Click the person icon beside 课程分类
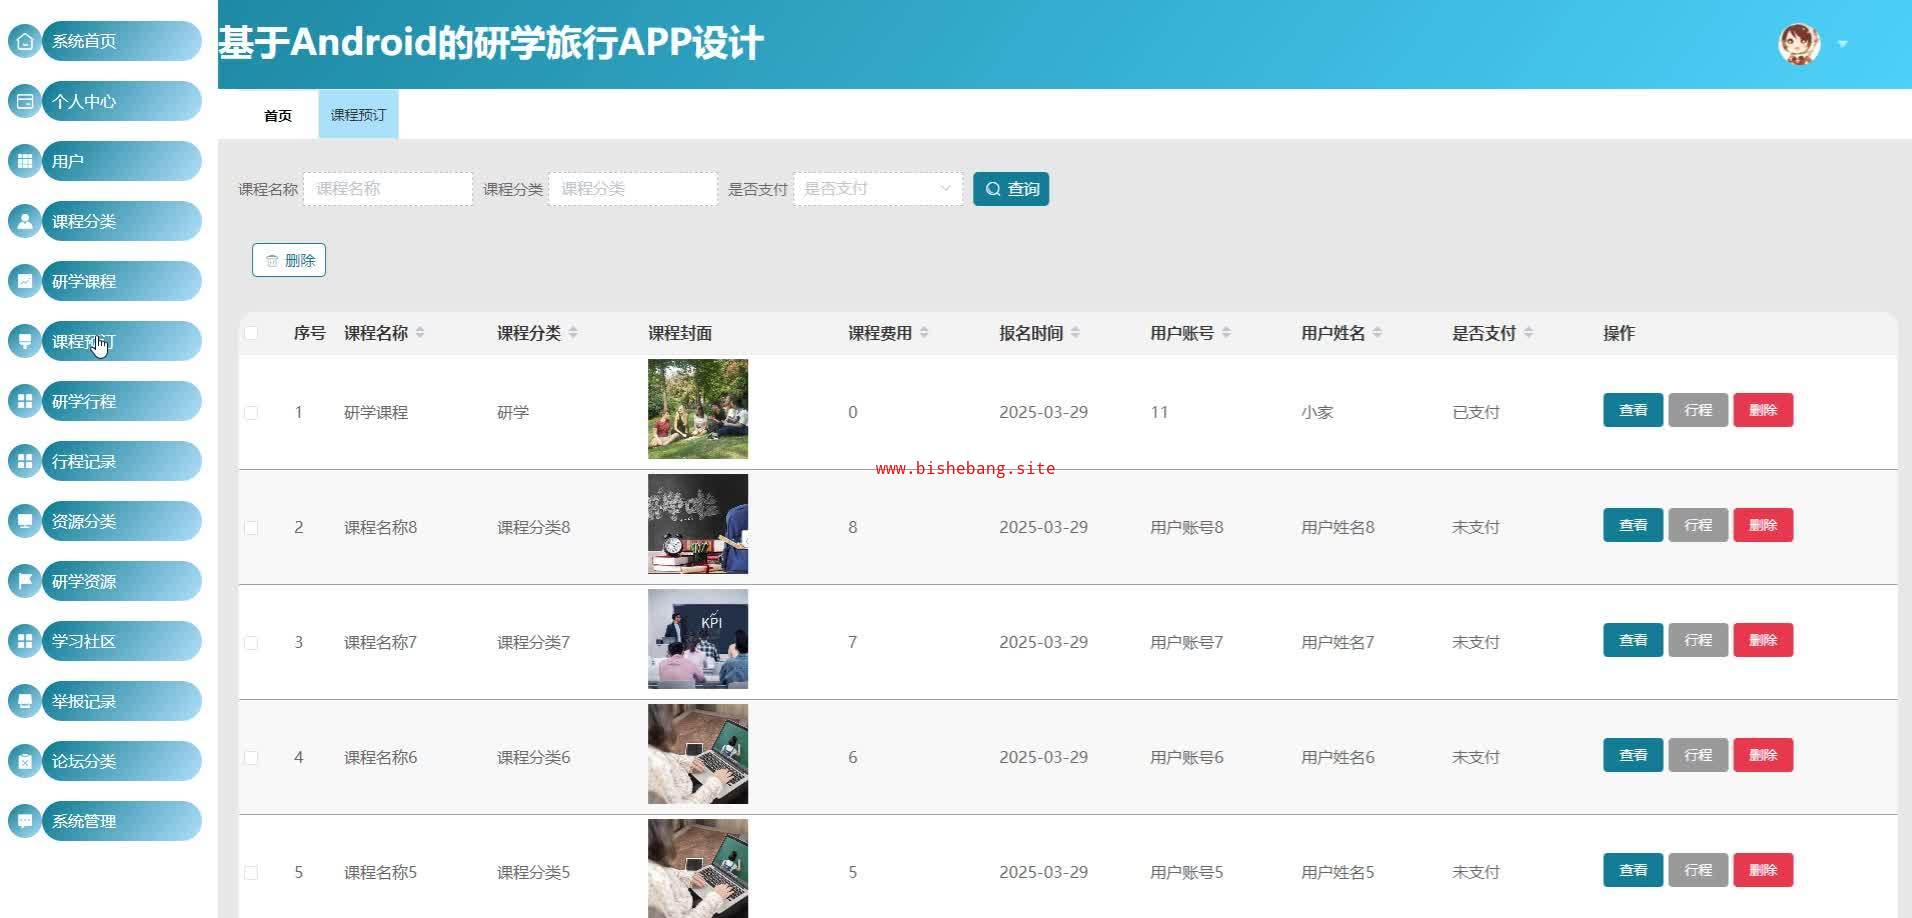The image size is (1912, 918). 25,221
